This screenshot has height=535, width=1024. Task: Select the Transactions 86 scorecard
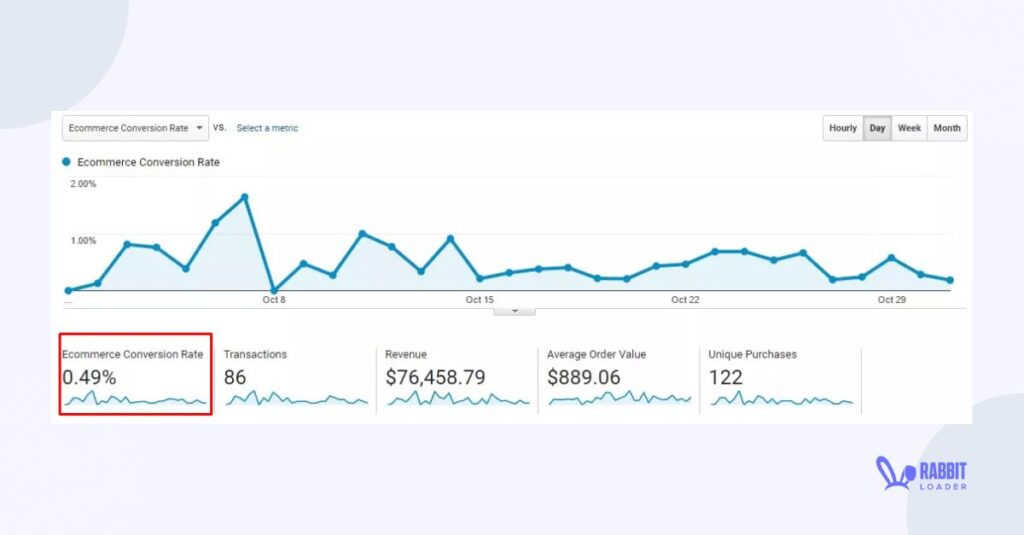click(x=296, y=379)
